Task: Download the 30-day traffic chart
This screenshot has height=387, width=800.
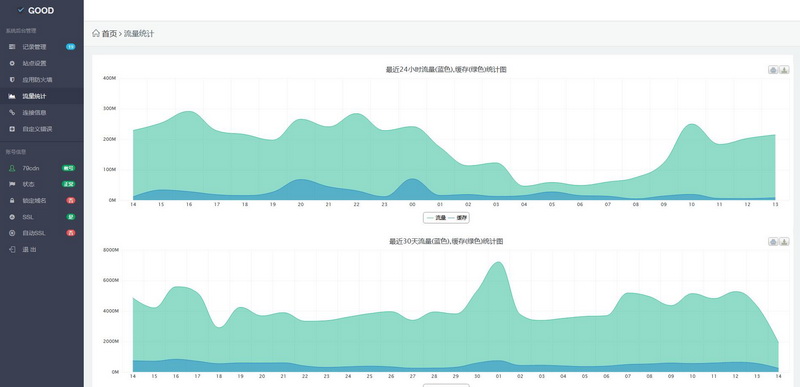Action: click(x=785, y=242)
